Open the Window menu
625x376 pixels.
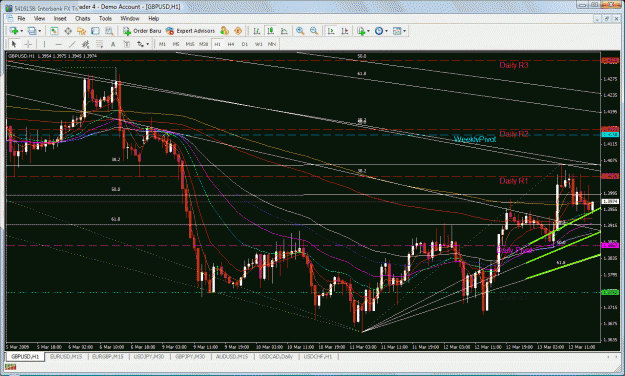[130, 18]
